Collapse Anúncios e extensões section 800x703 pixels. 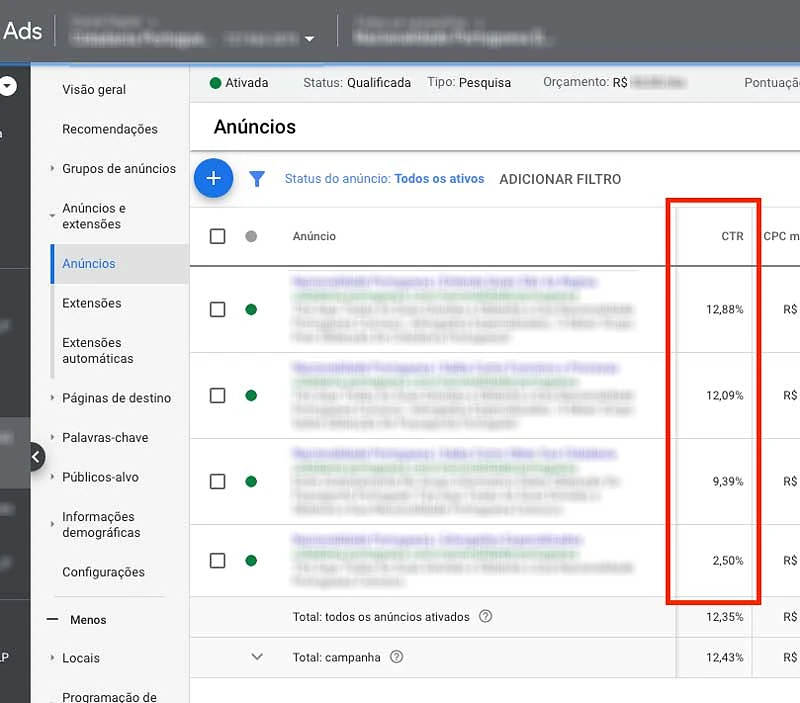pyautogui.click(x=52, y=216)
